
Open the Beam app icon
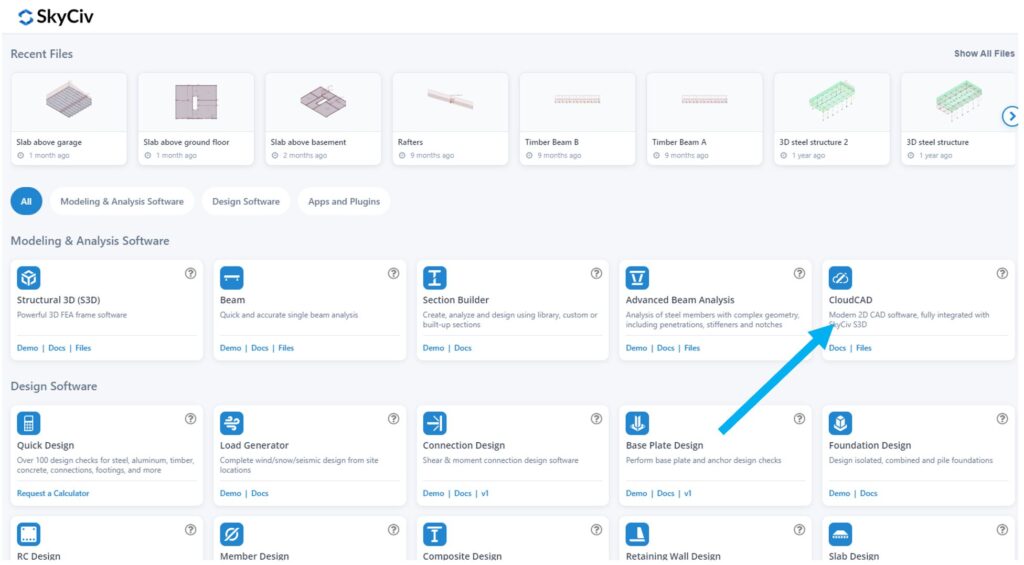coord(232,278)
